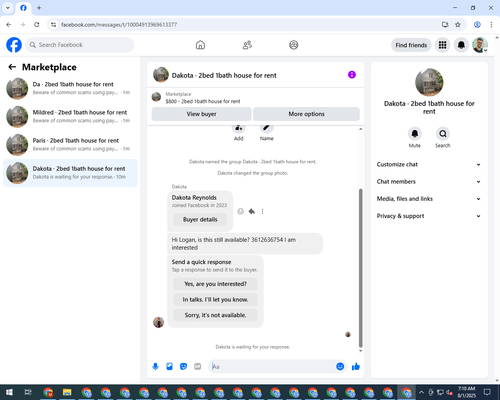The height and width of the screenshot is (400, 500).
Task: Open the Windows Start menu
Action: pyautogui.click(x=9, y=392)
